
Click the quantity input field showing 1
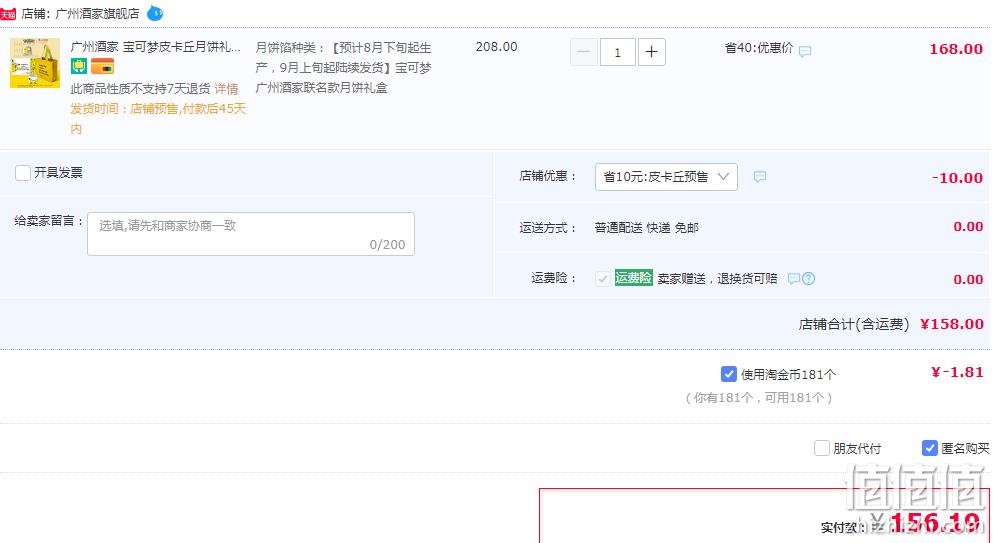point(617,52)
